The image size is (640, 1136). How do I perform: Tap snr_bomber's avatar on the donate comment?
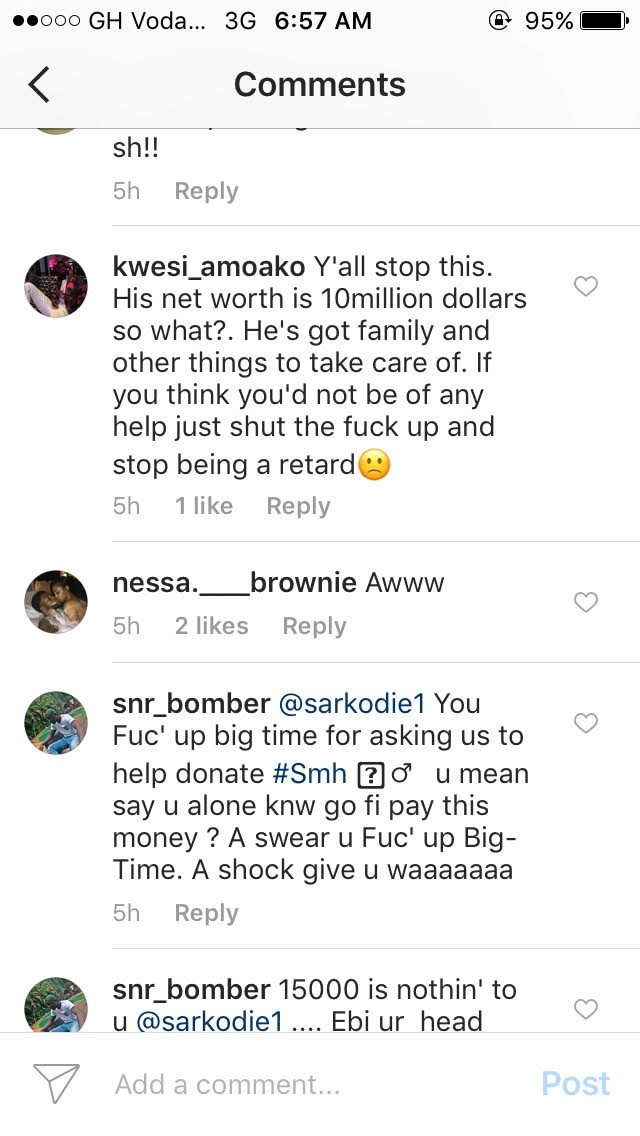56,723
